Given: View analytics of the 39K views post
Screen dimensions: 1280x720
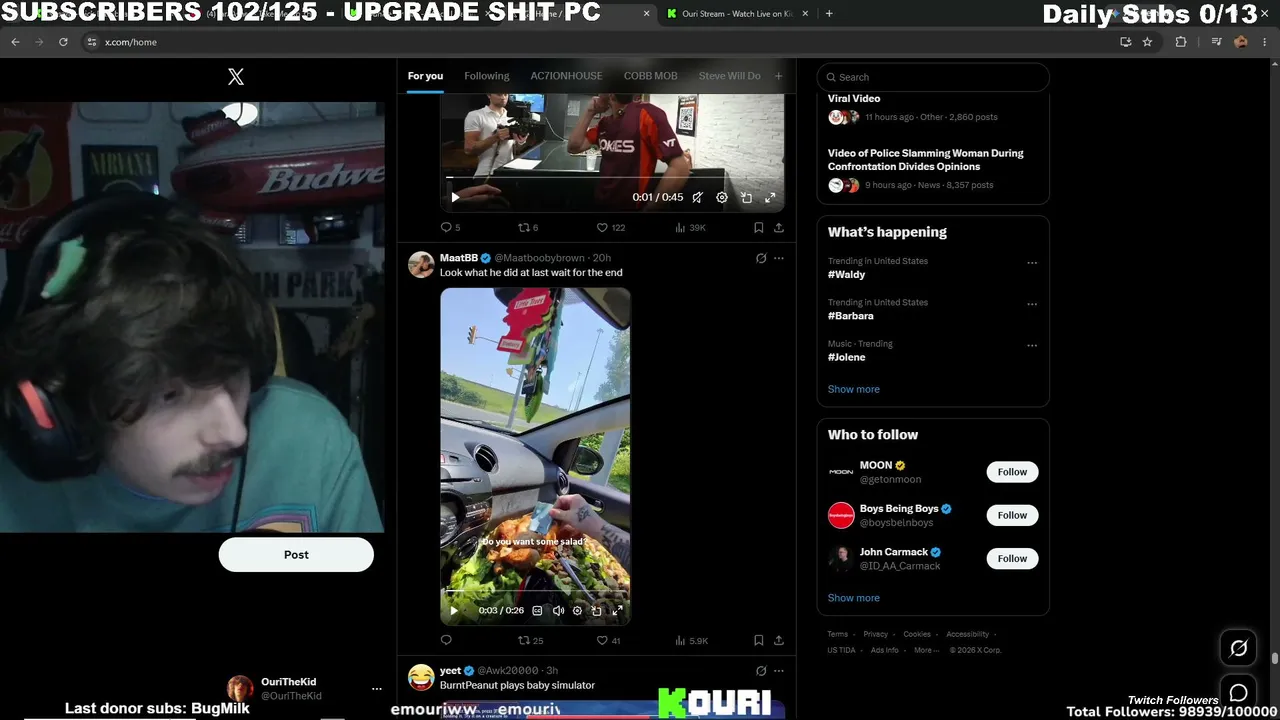Looking at the screenshot, I should coord(690,228).
